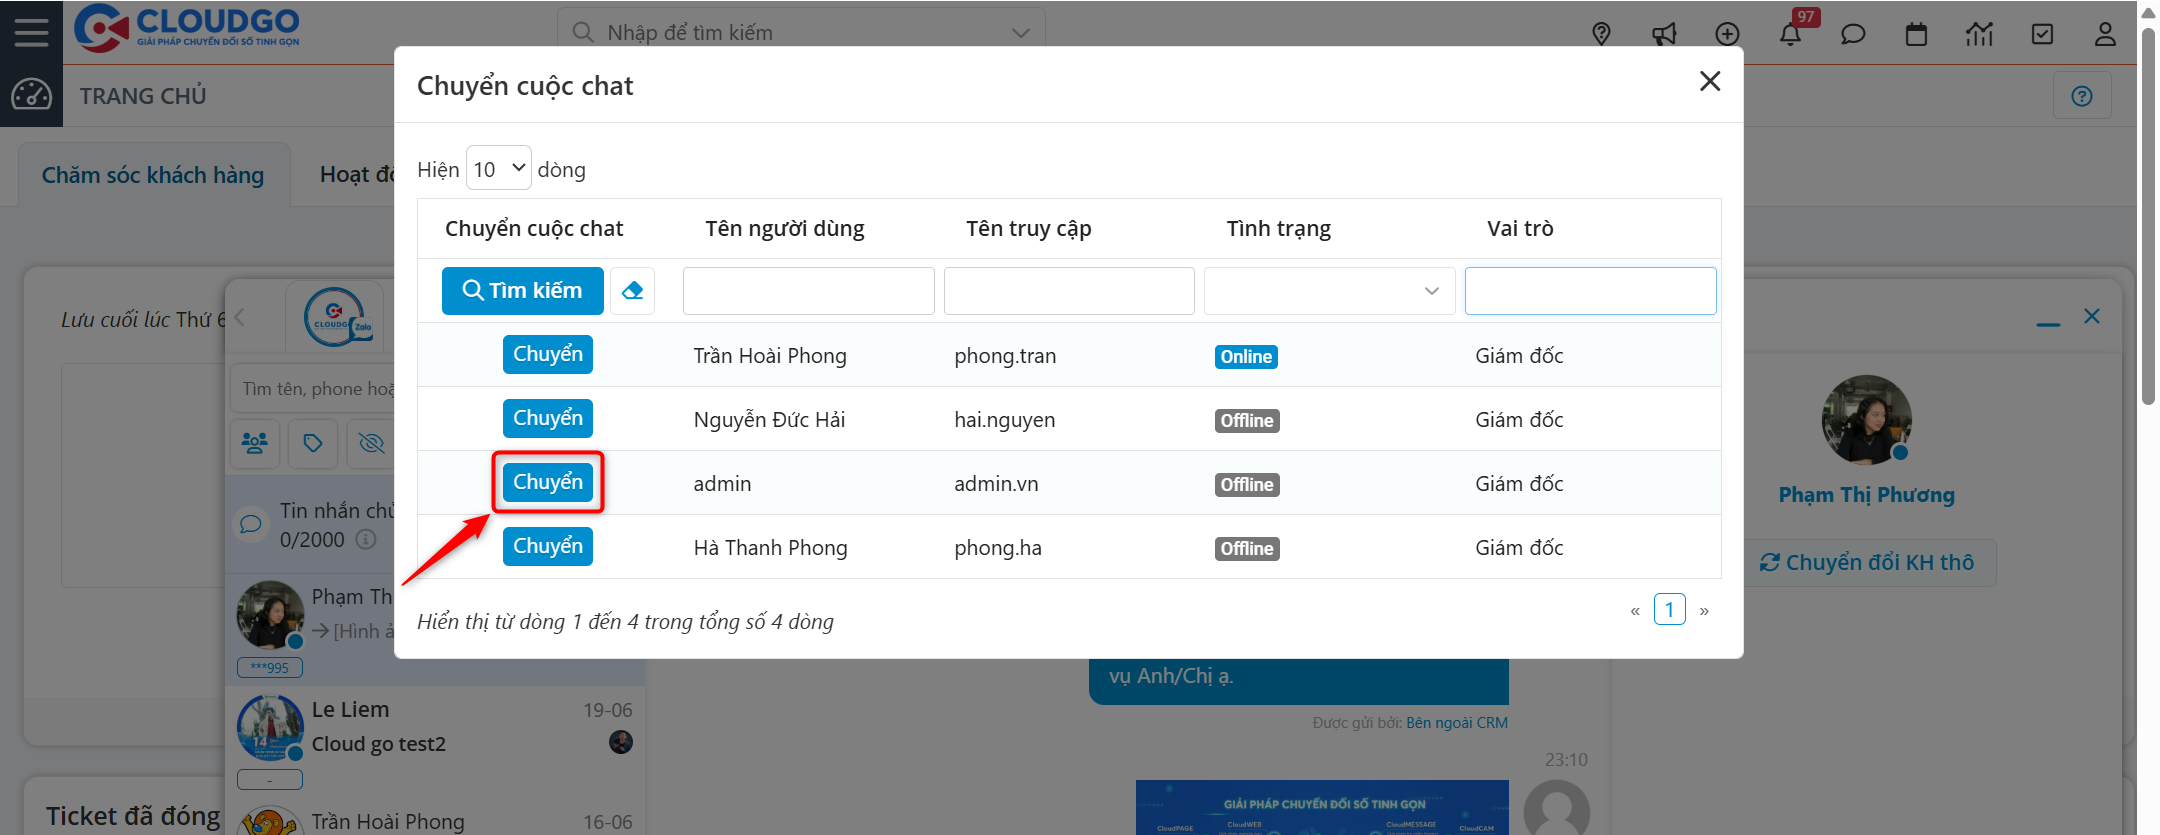Select page 1 in pagination
Screen dimensions: 2160x835
(1670, 609)
